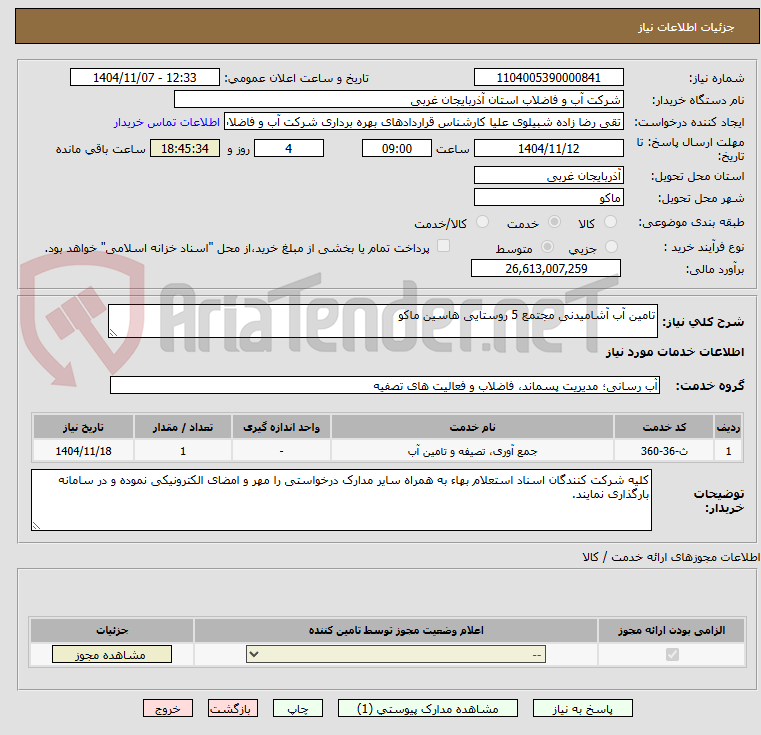The image size is (761, 735).
Task: Open the اطلاعات تماس خریدار link
Action: [167, 122]
